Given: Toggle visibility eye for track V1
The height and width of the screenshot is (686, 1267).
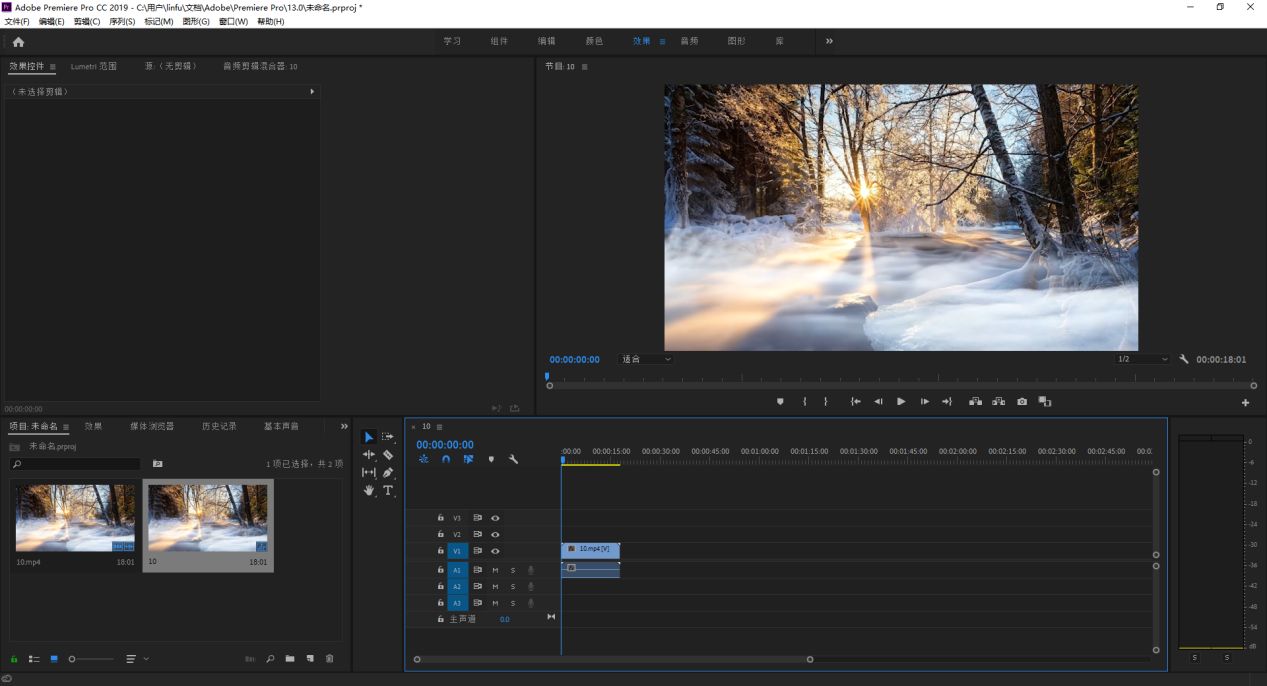Looking at the screenshot, I should click(495, 551).
